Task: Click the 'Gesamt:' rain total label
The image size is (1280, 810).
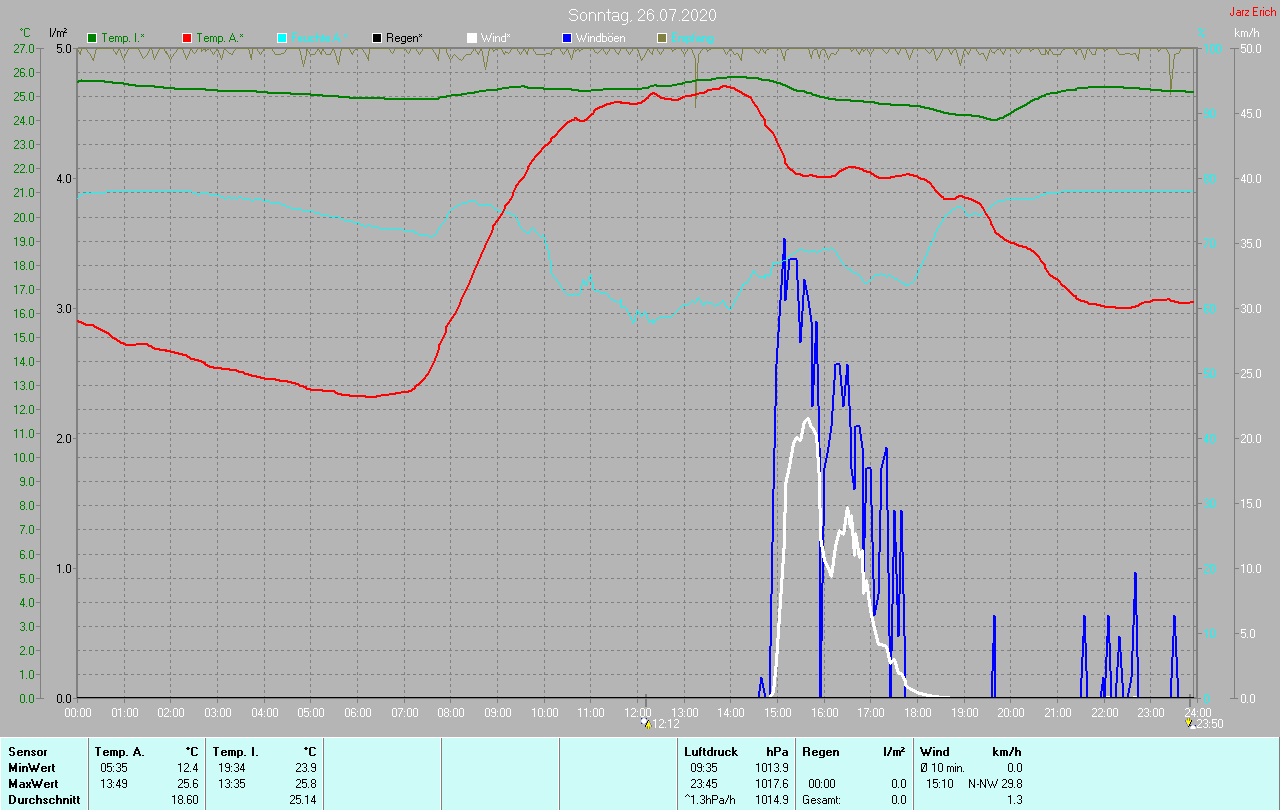Action: coord(821,800)
